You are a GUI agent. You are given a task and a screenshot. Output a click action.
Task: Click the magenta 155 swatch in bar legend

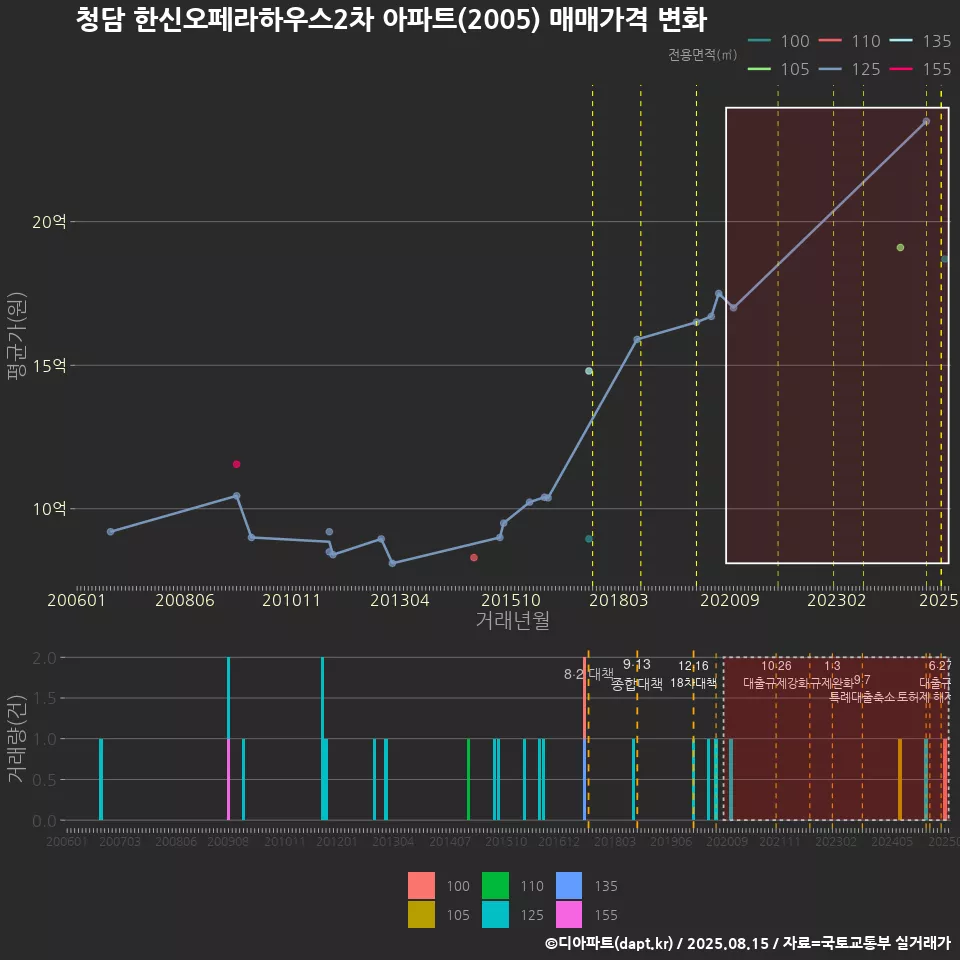(569, 914)
